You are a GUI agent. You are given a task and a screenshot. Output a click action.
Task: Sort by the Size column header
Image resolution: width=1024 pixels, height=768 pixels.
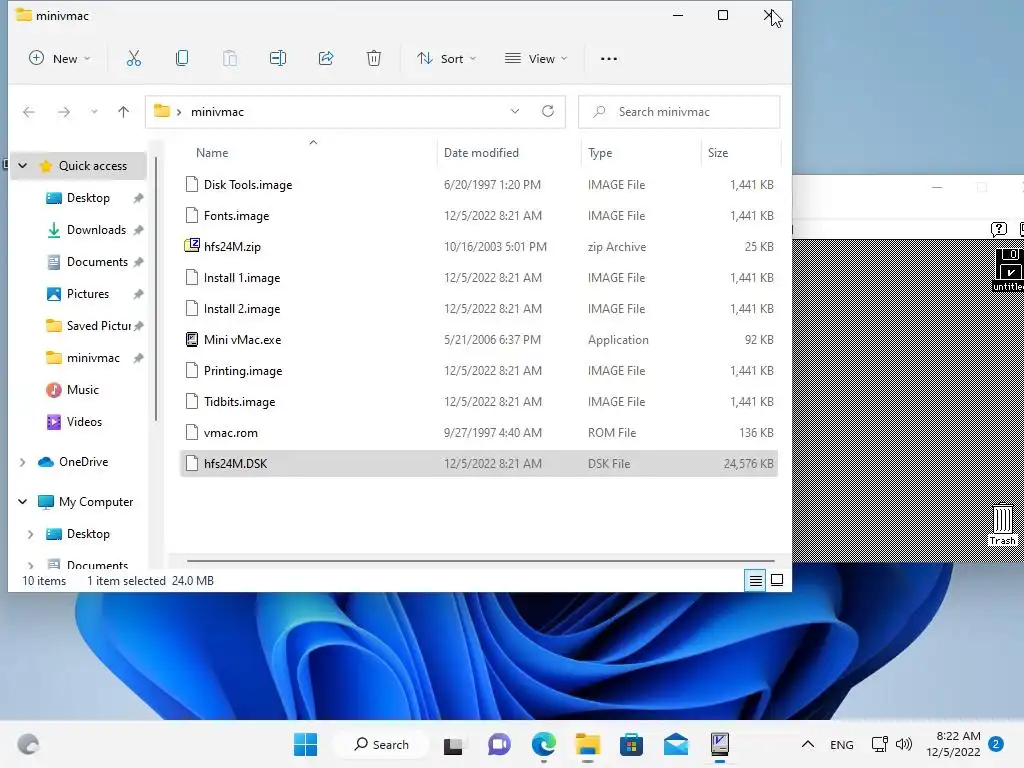coord(718,153)
